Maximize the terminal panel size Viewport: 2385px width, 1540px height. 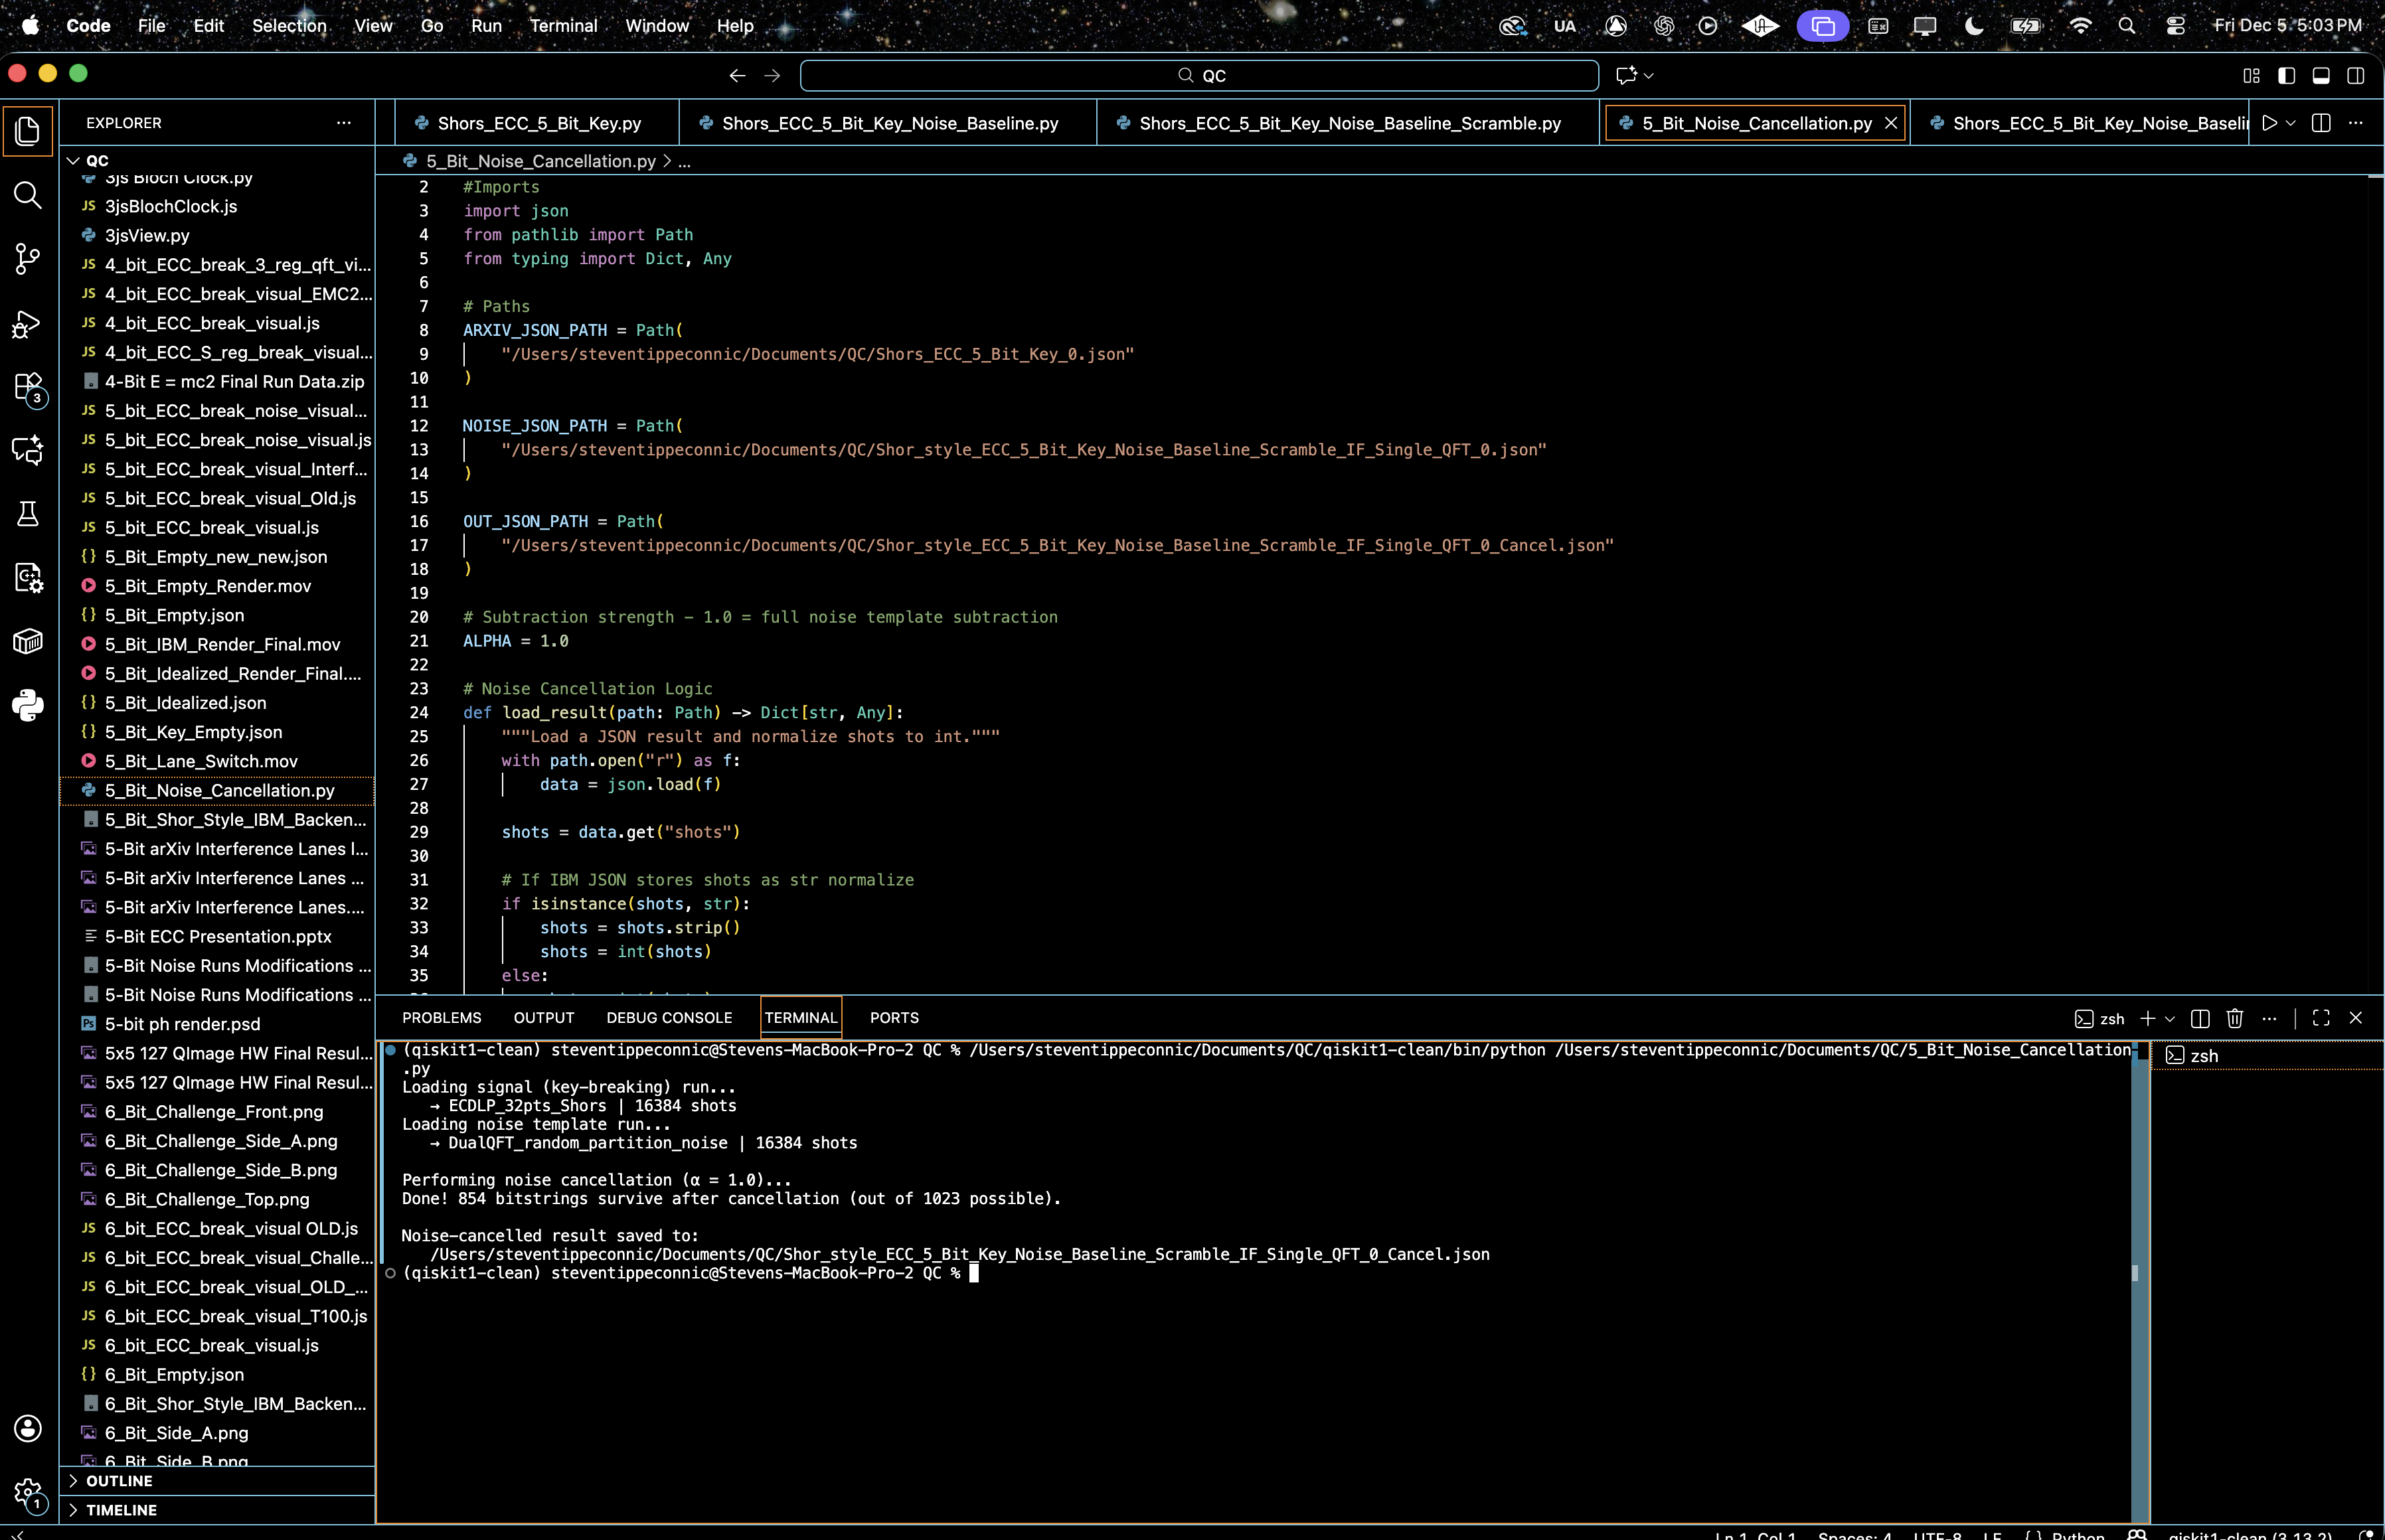(2321, 1018)
